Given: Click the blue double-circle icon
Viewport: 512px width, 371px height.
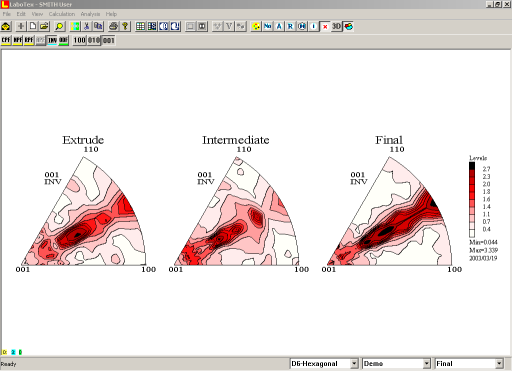Looking at the screenshot, I should click(163, 26).
